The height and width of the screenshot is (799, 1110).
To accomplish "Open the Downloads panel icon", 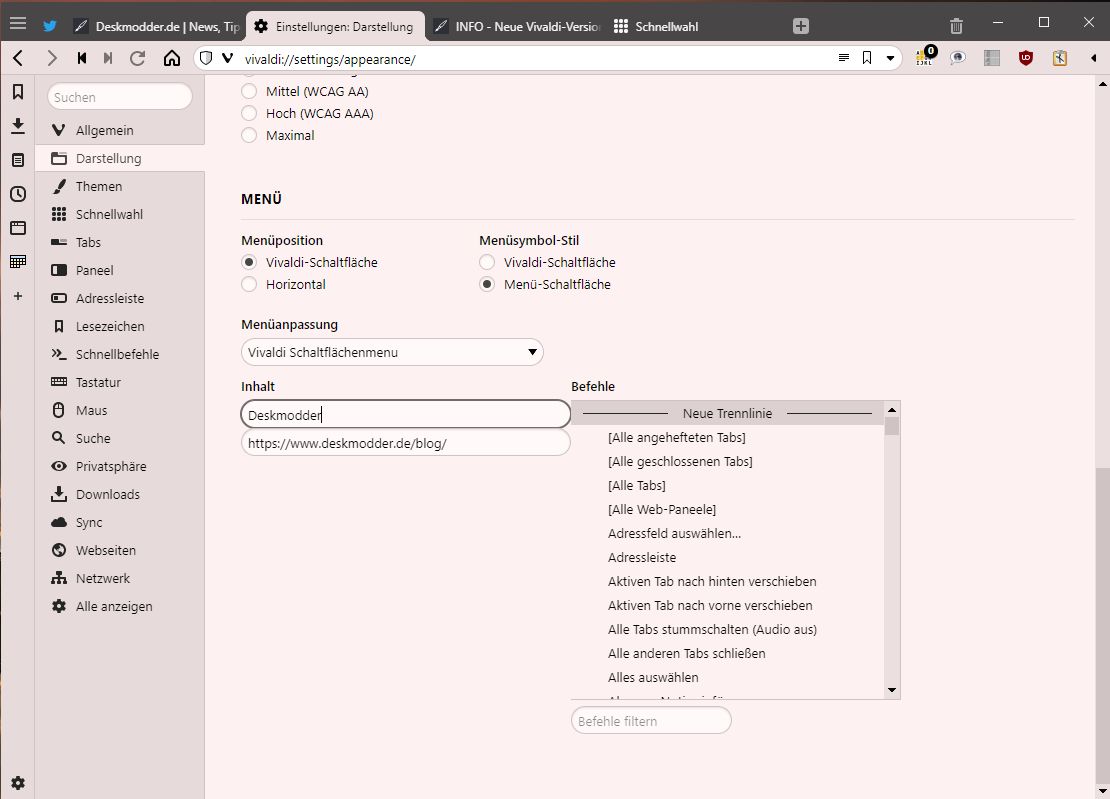I will (17, 126).
